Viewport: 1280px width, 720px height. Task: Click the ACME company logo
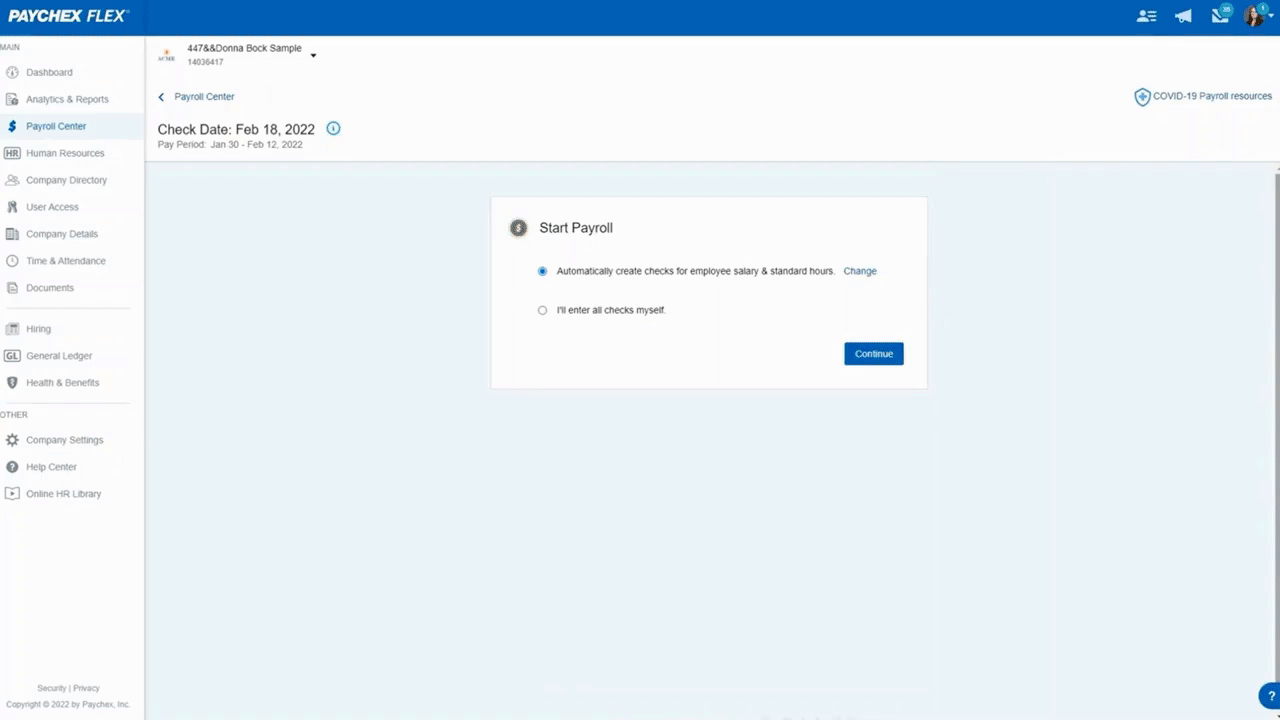coord(166,55)
